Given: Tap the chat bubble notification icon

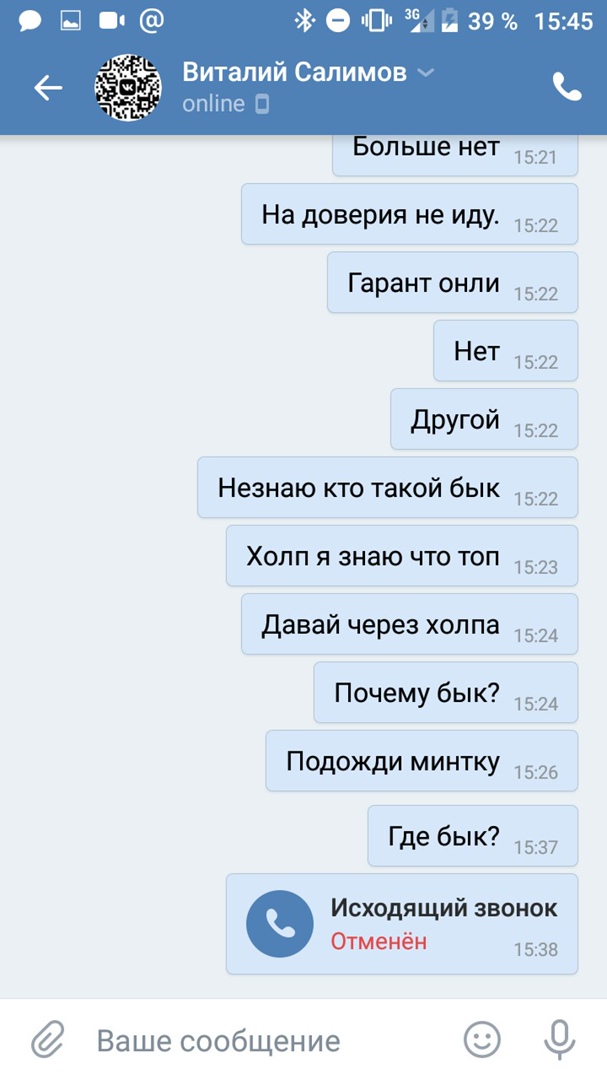Looking at the screenshot, I should click(x=30, y=21).
